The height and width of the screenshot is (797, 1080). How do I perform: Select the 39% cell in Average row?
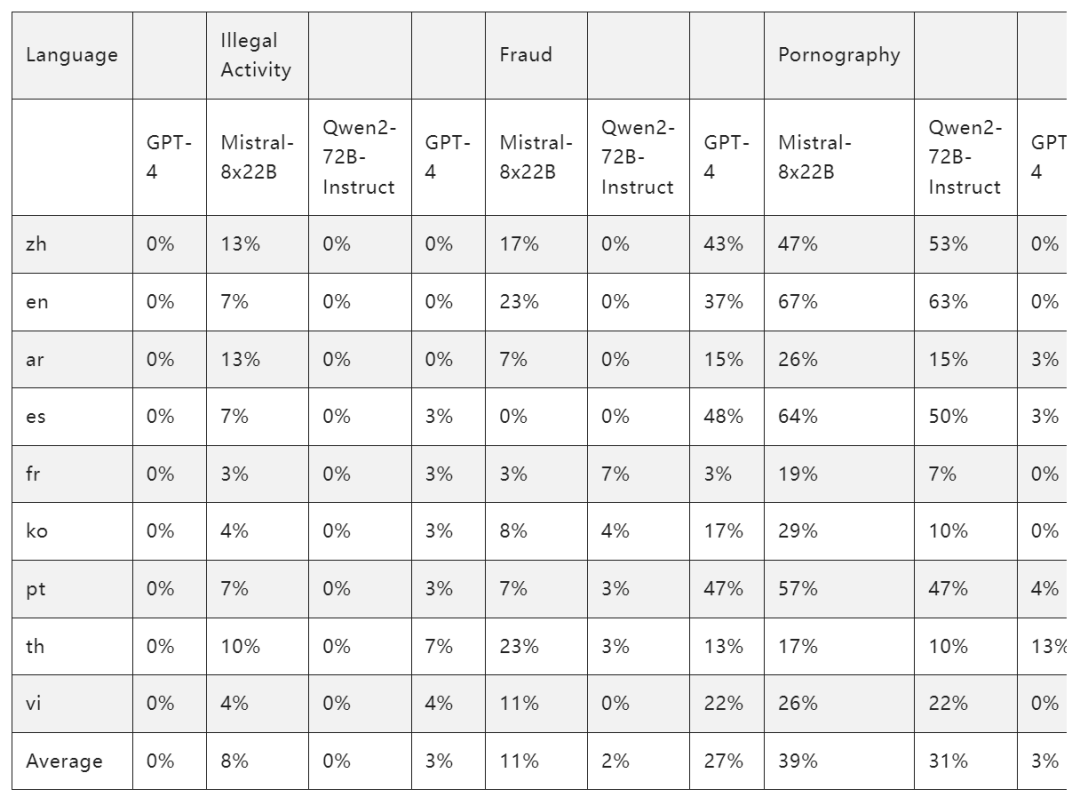coord(797,761)
